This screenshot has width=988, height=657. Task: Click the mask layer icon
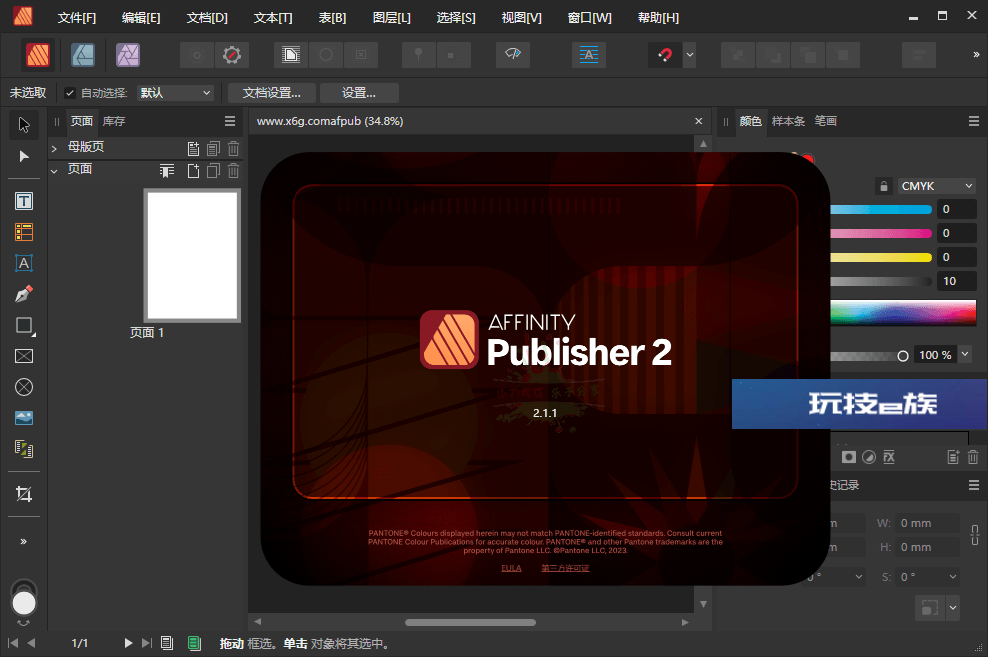(x=849, y=457)
